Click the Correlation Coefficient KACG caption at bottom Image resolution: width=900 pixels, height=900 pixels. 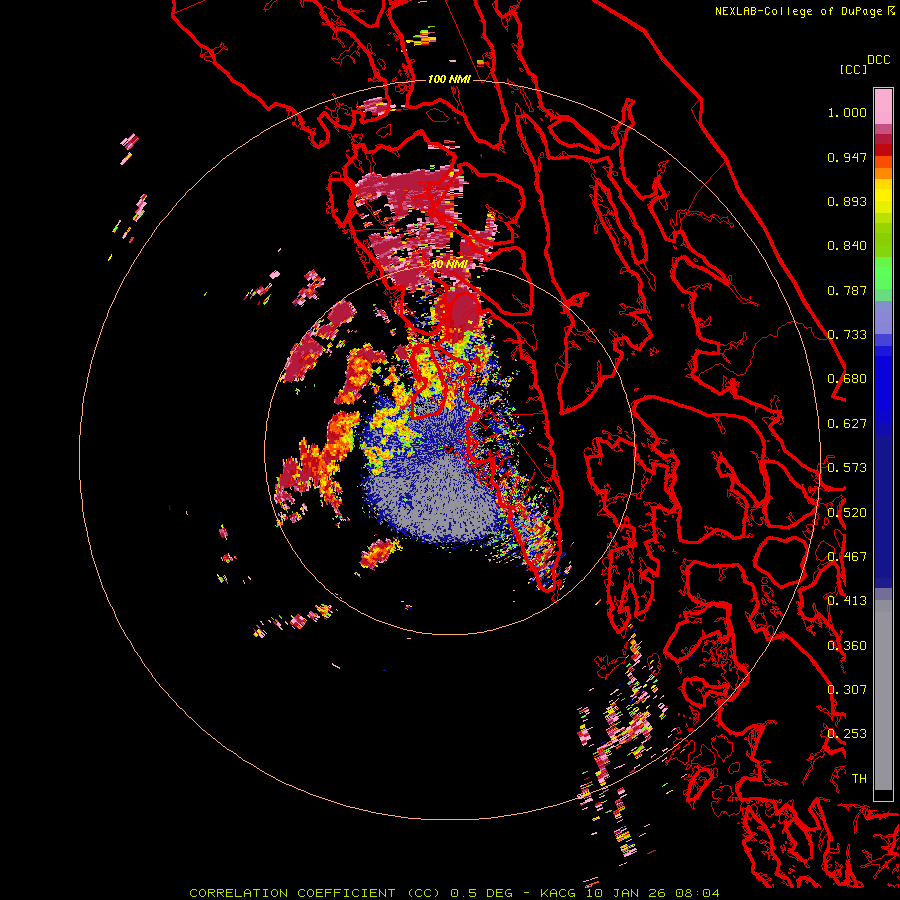tap(454, 893)
